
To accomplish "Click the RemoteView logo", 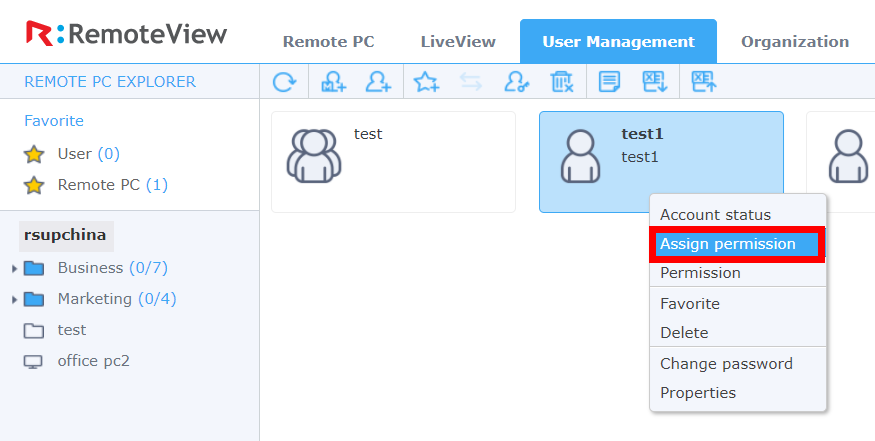I will [x=127, y=33].
